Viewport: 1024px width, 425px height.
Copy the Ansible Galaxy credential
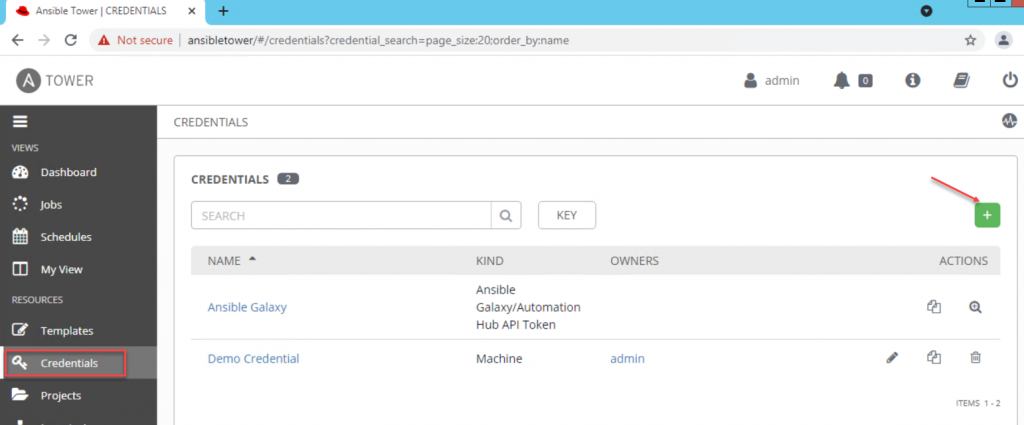[934, 307]
